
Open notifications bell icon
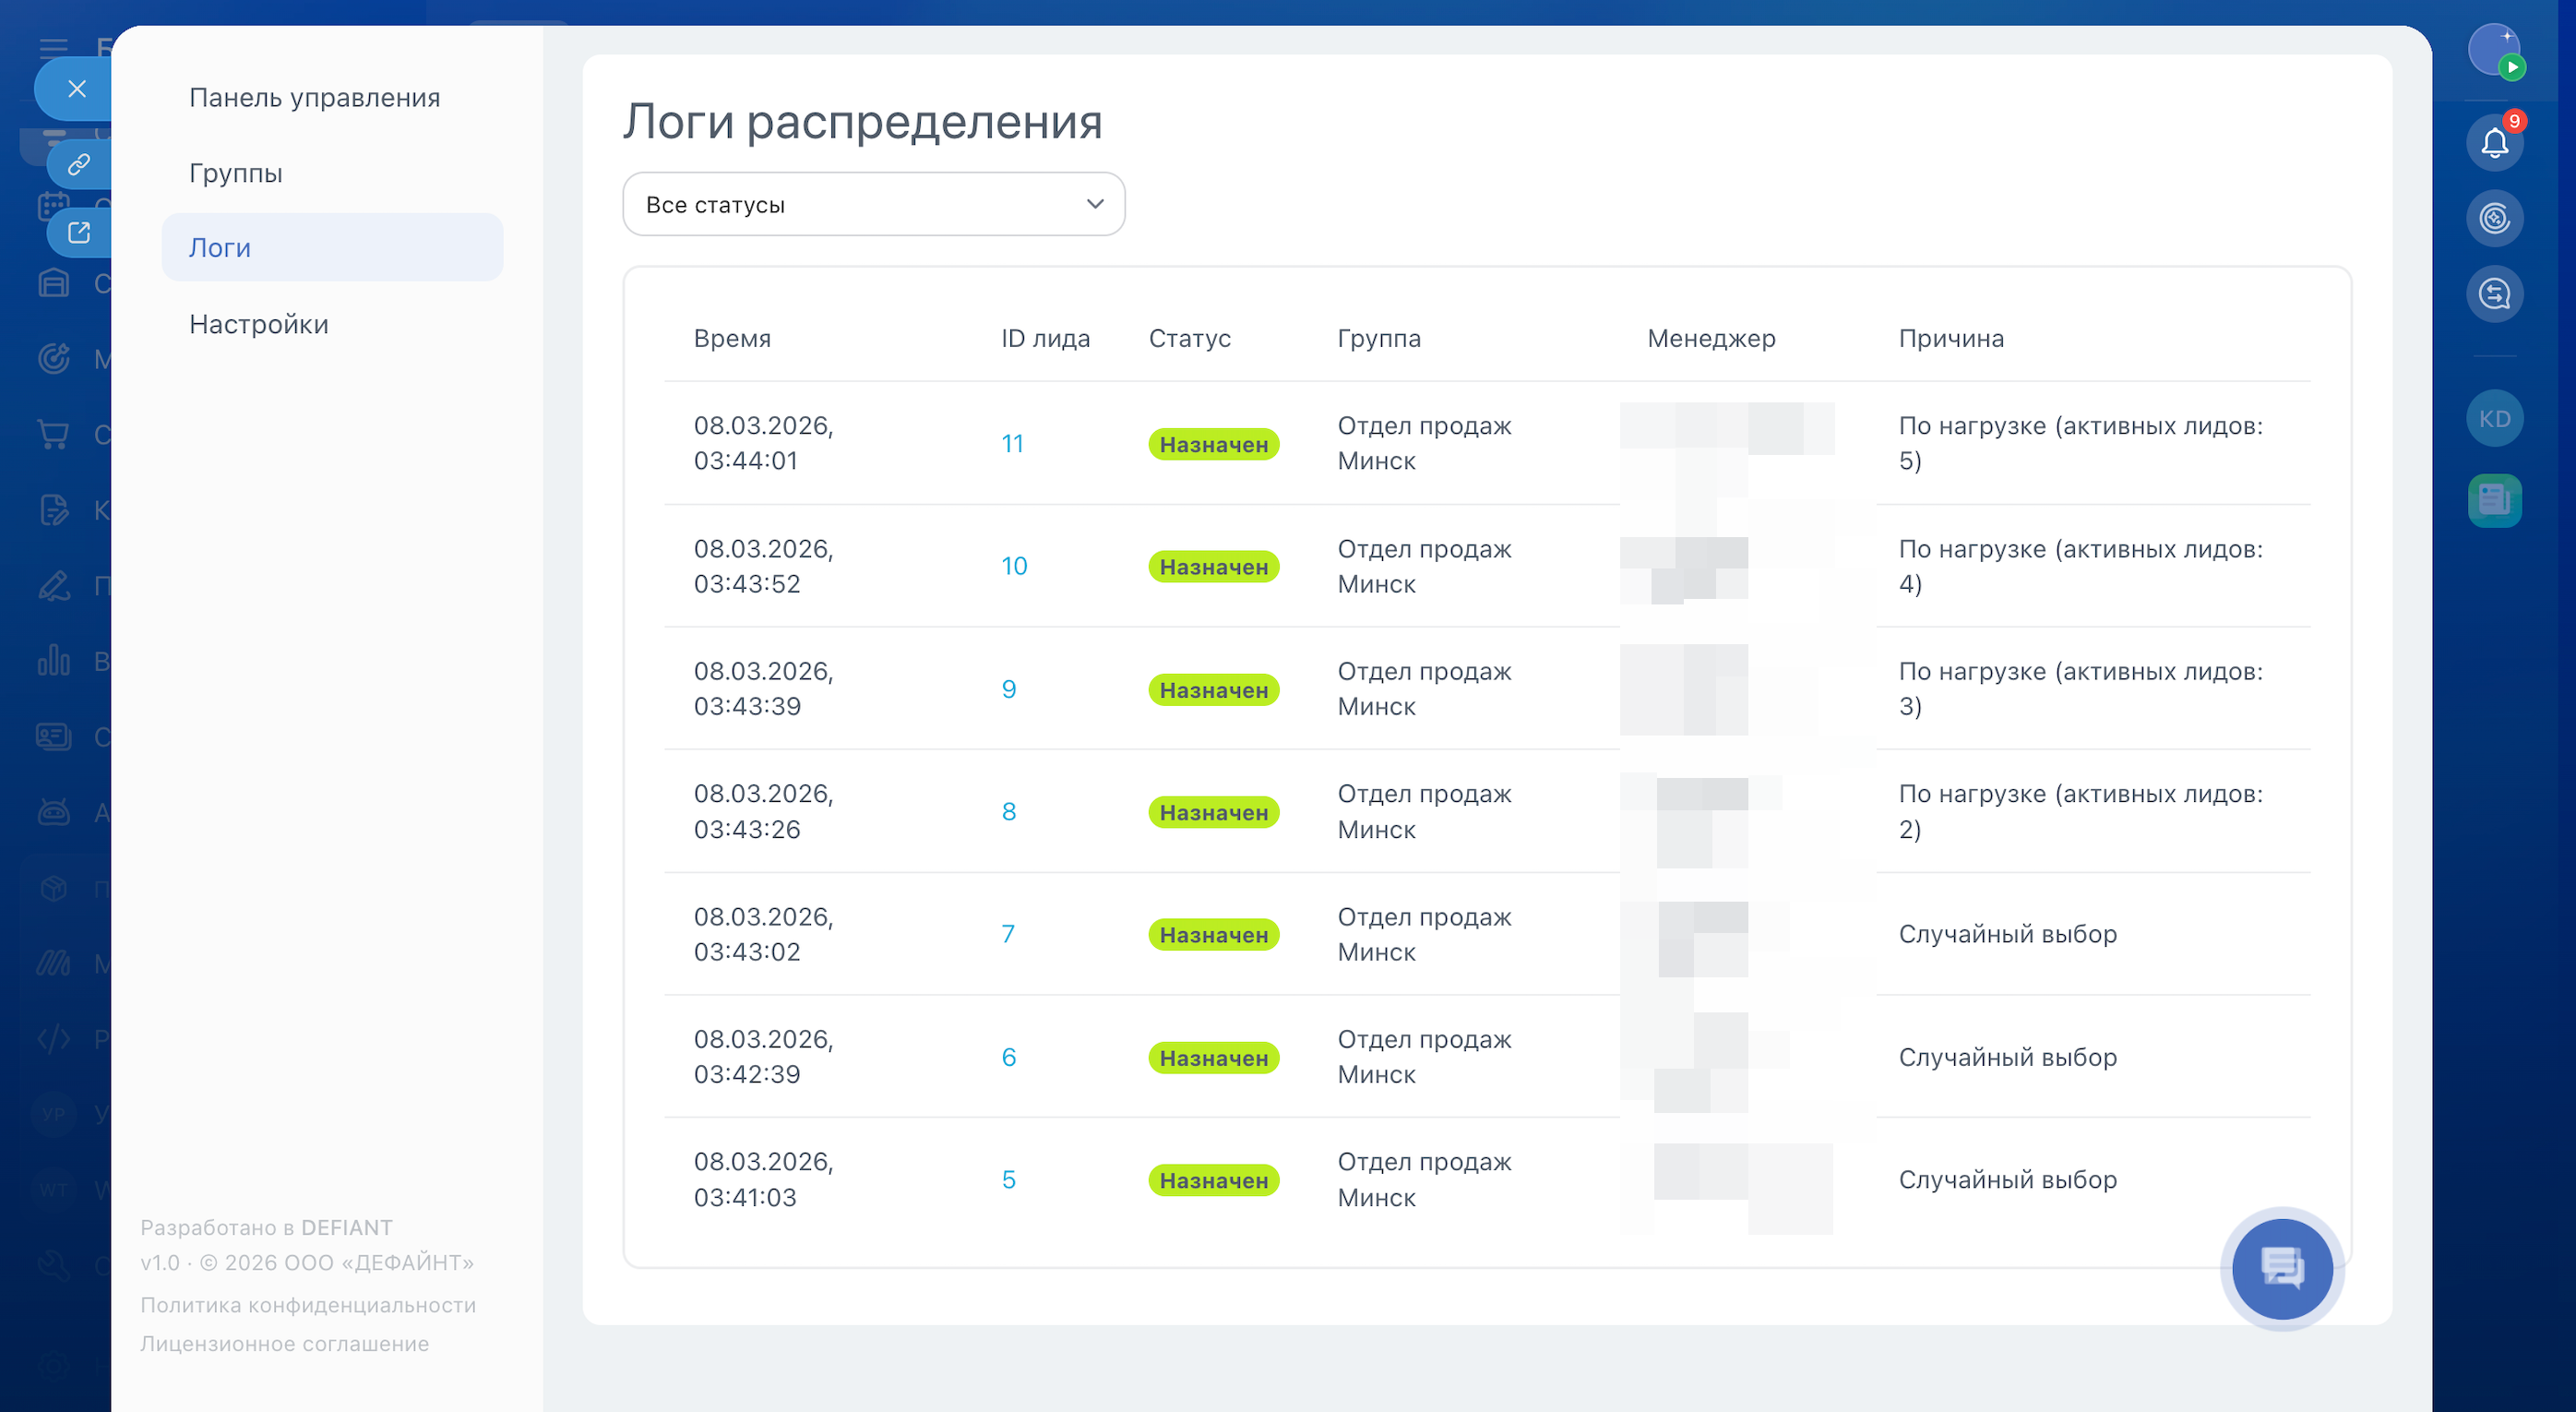pyautogui.click(x=2494, y=143)
